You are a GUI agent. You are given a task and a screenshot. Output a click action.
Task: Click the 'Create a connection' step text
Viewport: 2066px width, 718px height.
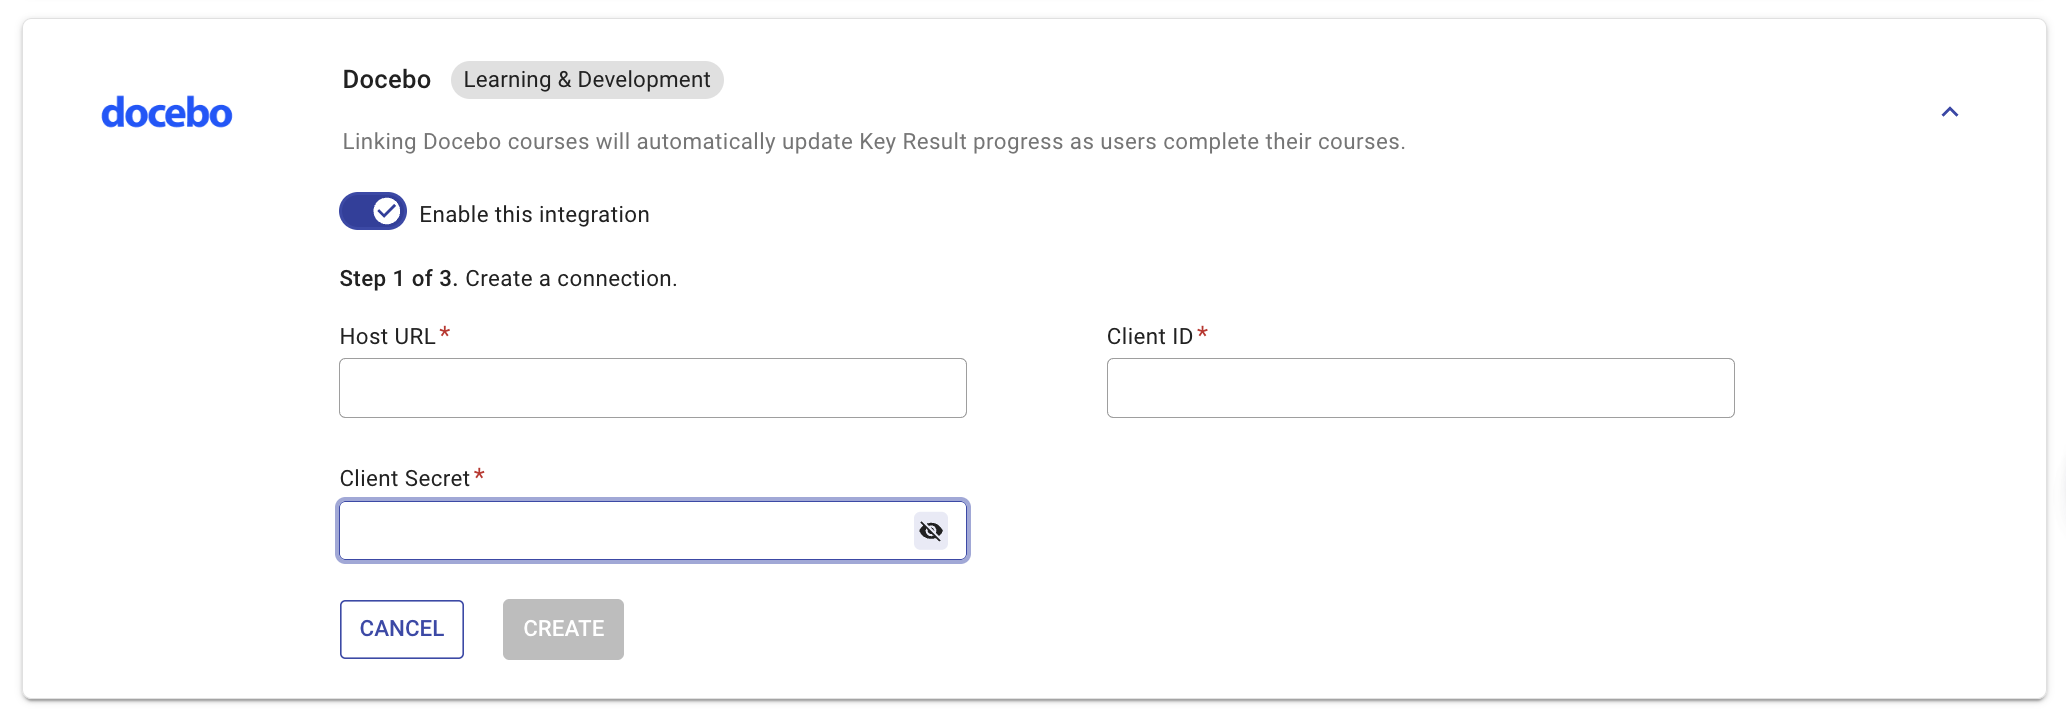pyautogui.click(x=571, y=278)
